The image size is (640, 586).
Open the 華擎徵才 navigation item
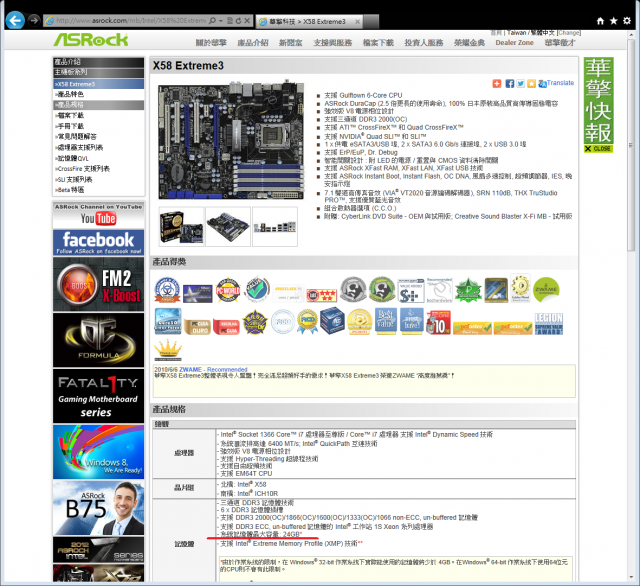tap(560, 42)
